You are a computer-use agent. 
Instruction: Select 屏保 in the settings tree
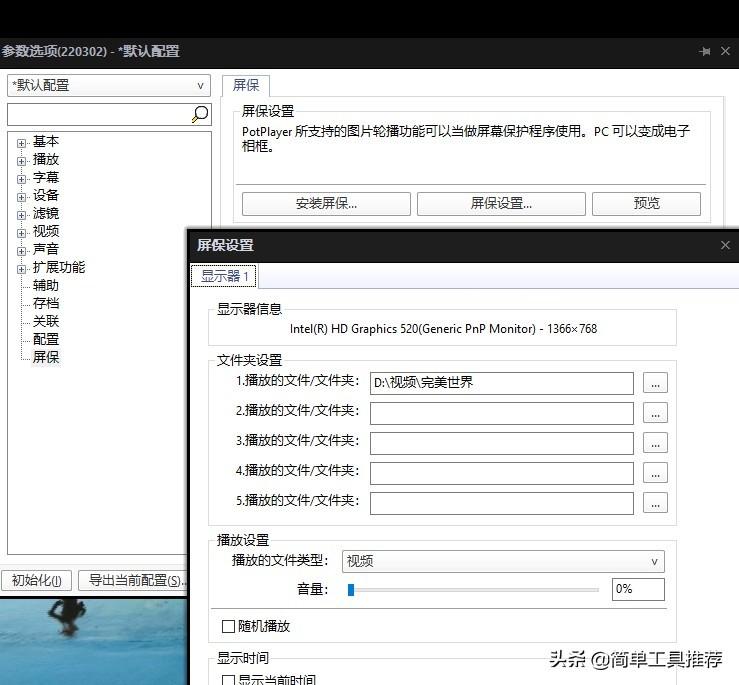[46, 357]
